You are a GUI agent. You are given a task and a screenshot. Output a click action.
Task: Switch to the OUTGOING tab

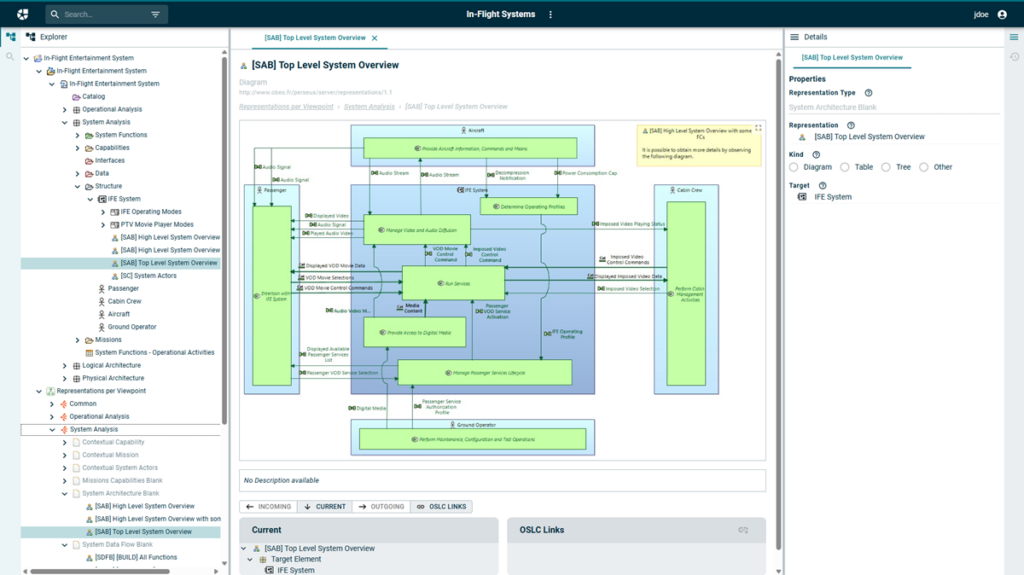pos(381,507)
